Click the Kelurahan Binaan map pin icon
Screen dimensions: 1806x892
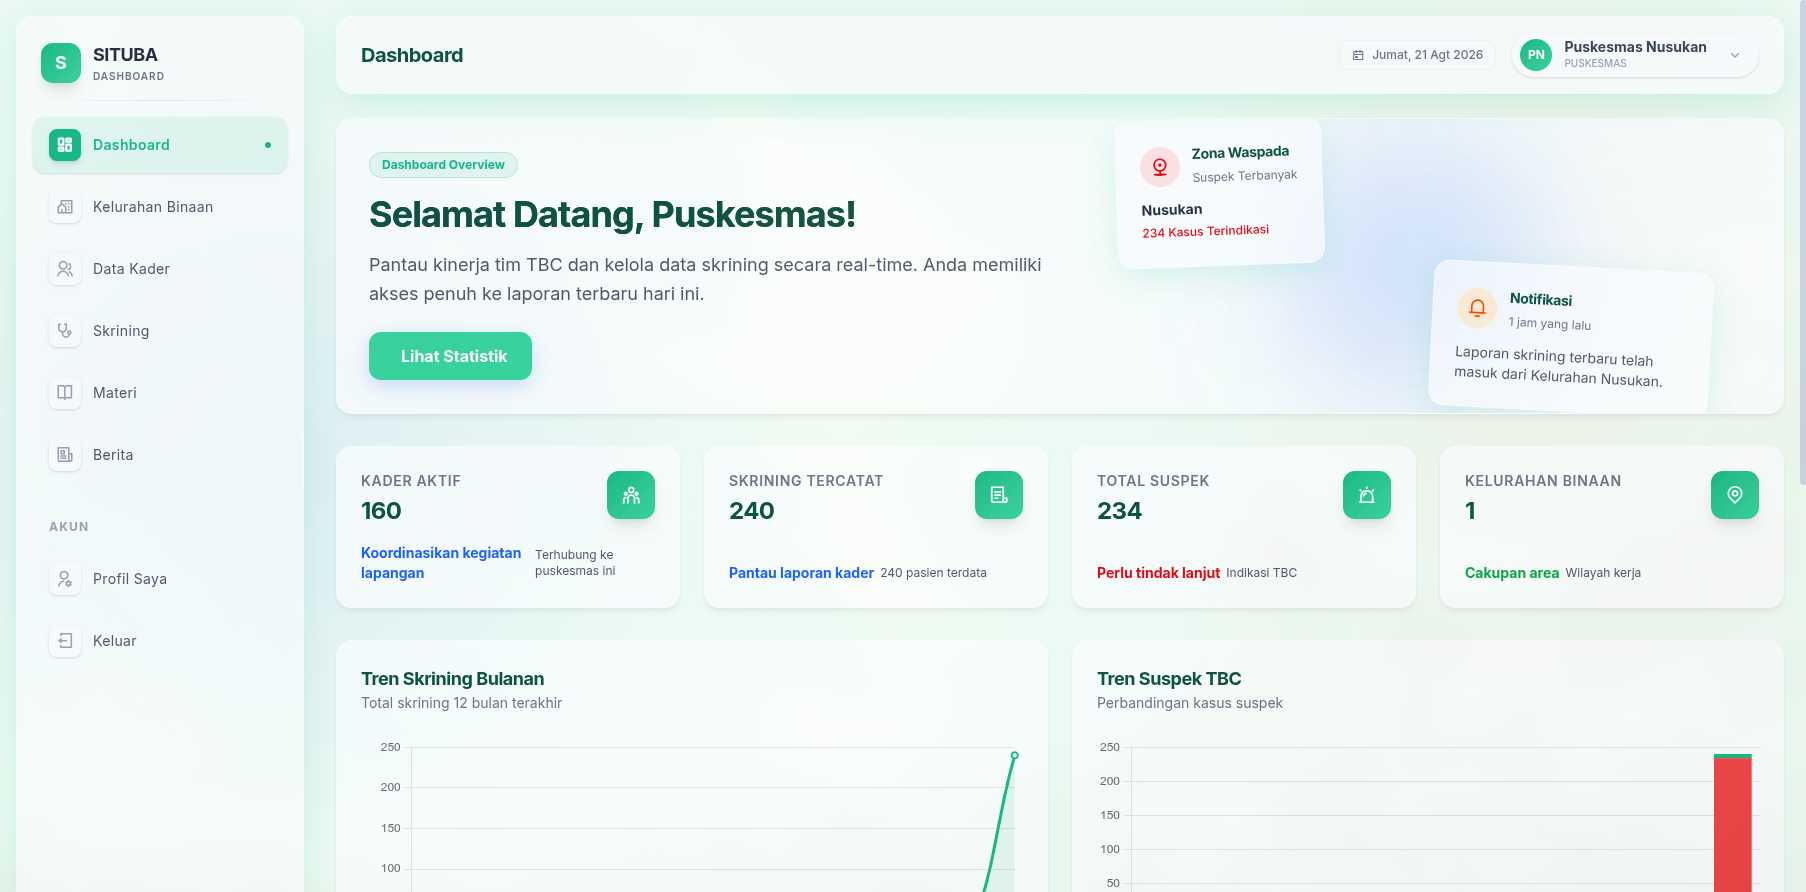(1735, 495)
